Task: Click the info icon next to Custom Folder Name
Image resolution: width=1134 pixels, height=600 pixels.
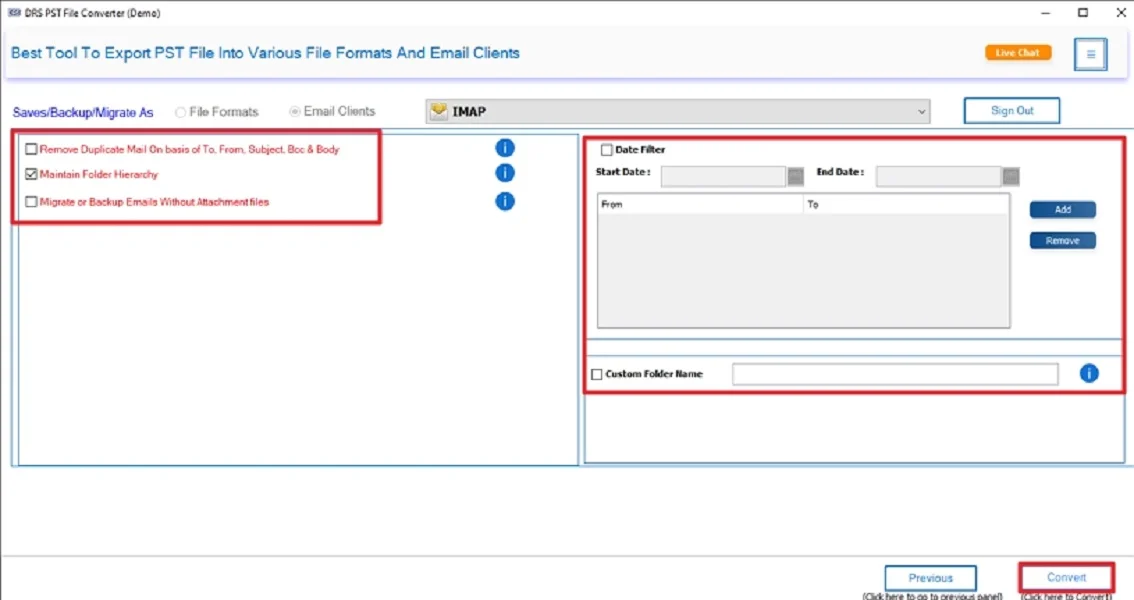Action: pyautogui.click(x=1089, y=373)
